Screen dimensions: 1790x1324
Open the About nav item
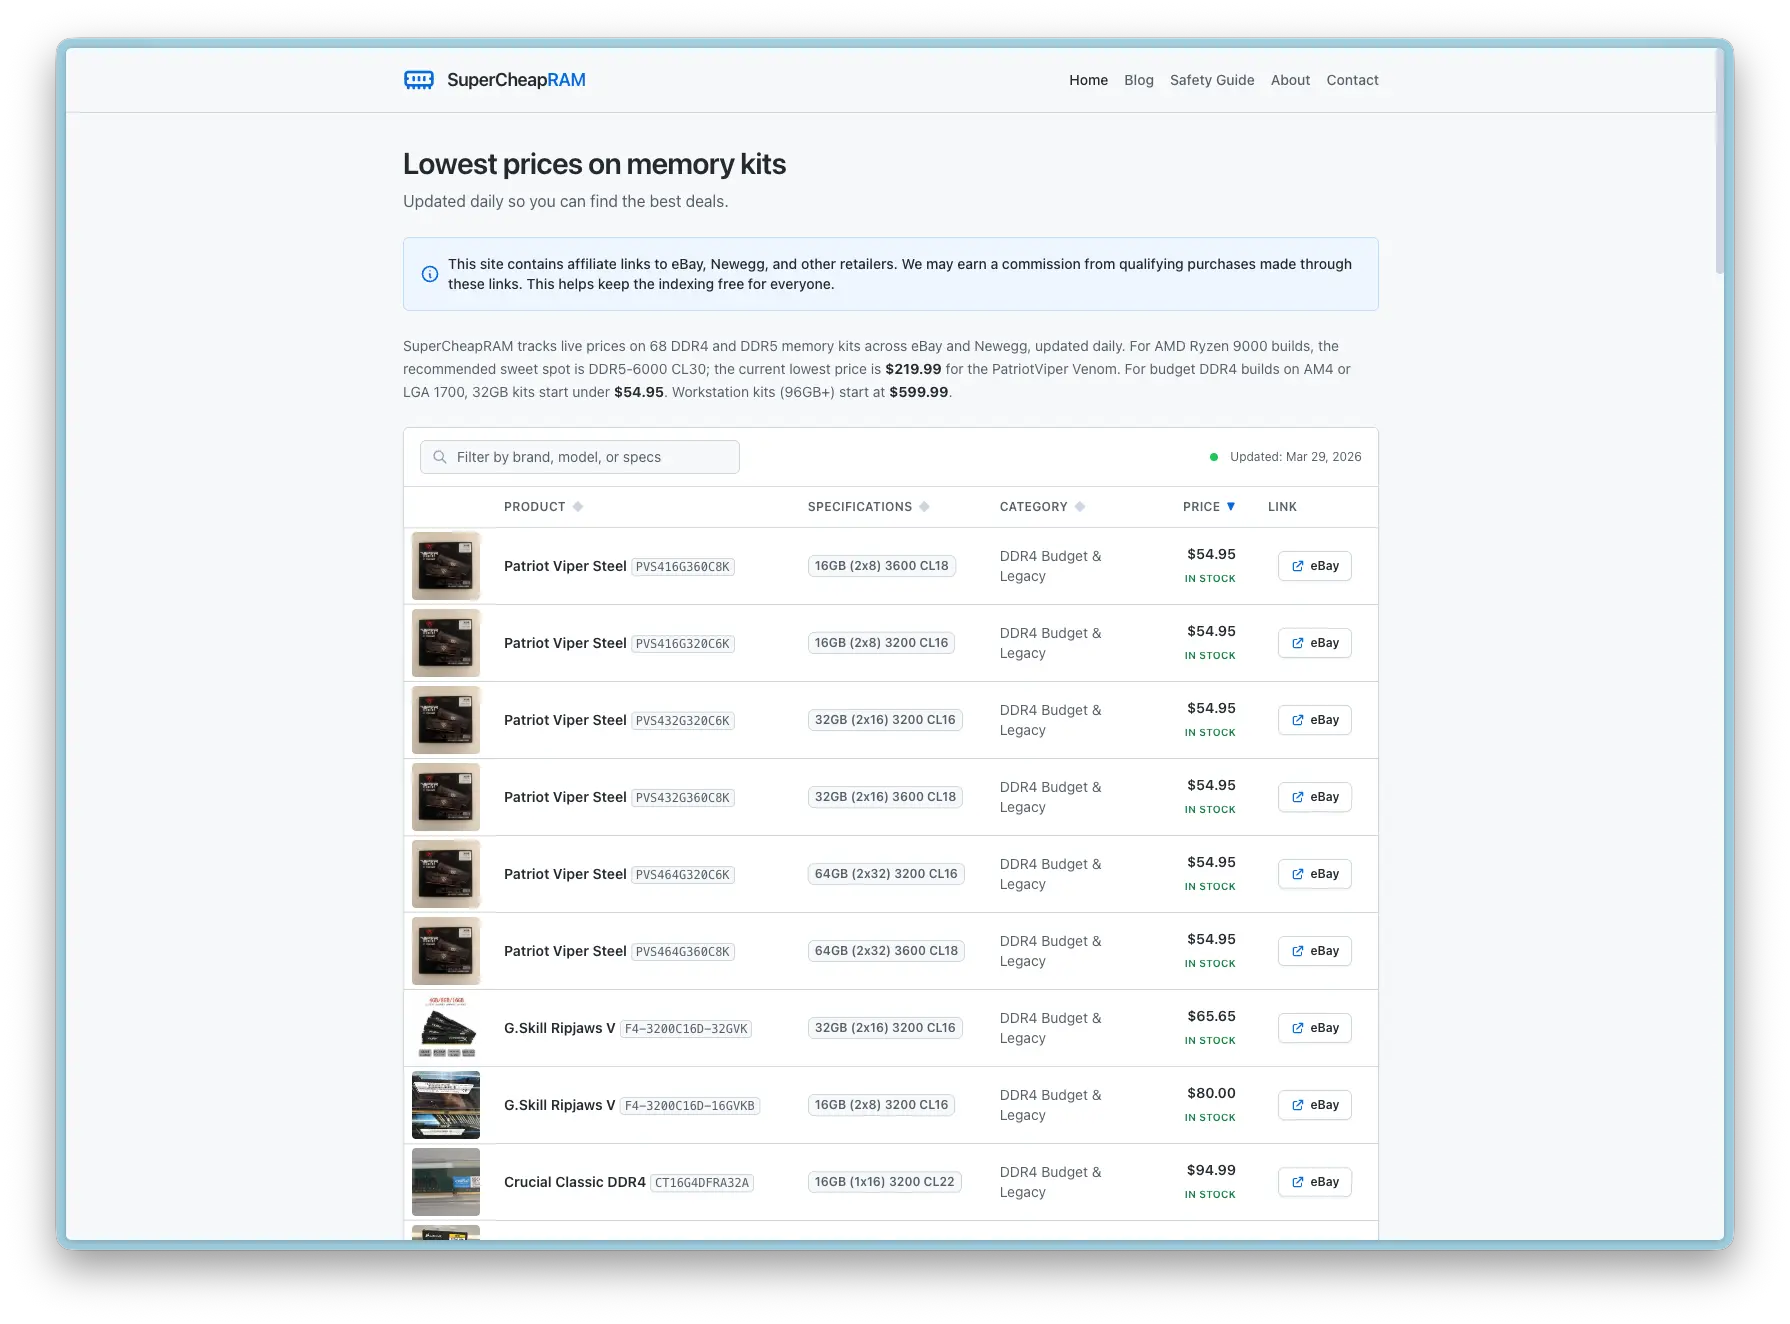coord(1290,80)
